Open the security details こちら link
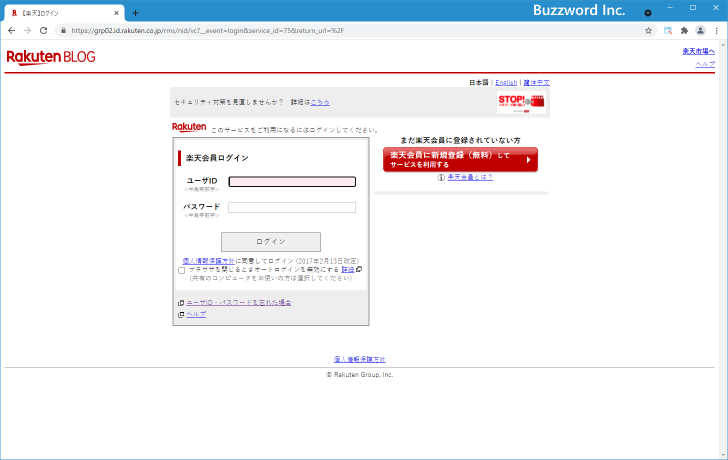The height and width of the screenshot is (460, 728). pyautogui.click(x=320, y=102)
